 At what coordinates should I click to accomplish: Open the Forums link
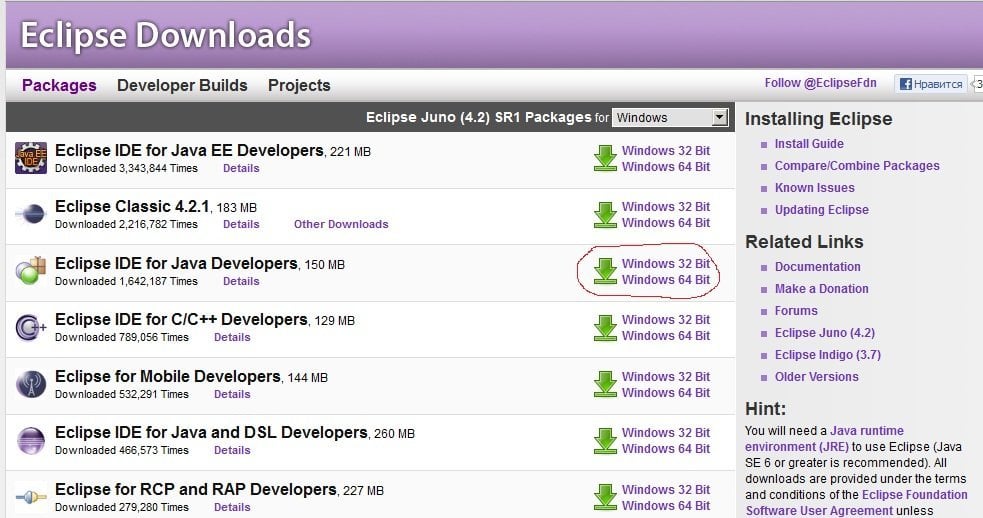point(796,310)
